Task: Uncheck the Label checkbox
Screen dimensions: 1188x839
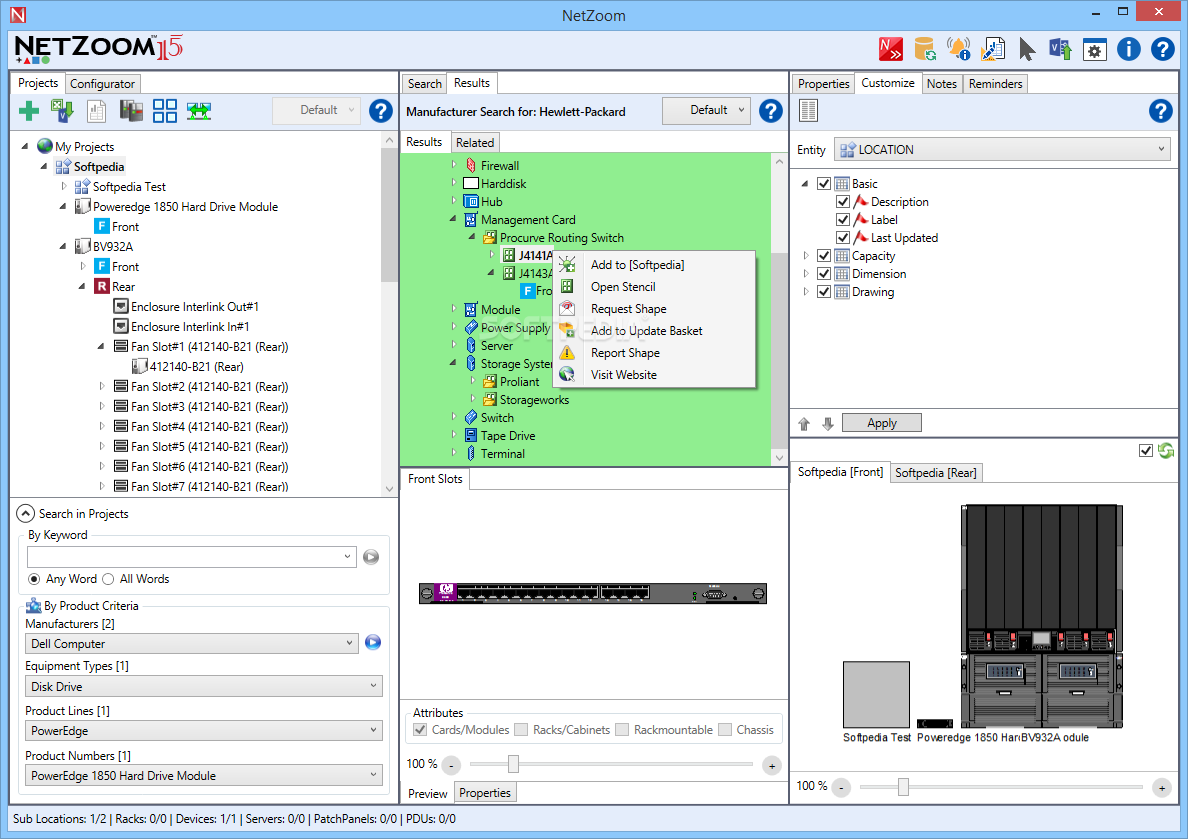Action: click(843, 220)
